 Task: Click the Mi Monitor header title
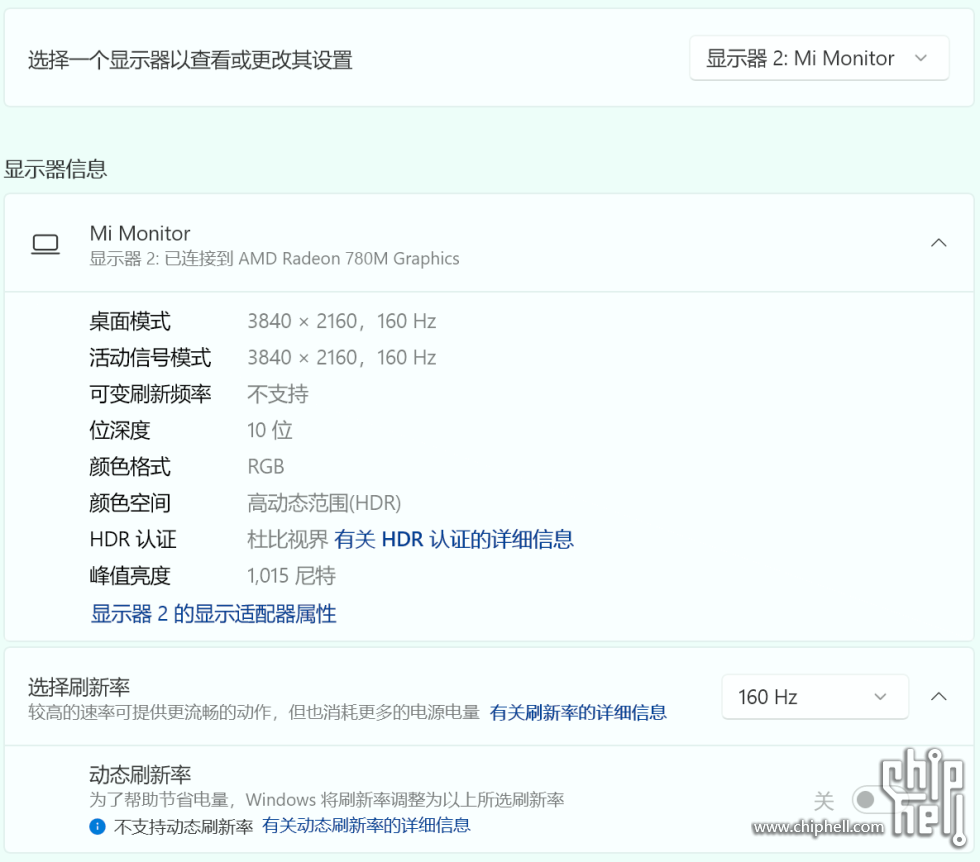tap(140, 233)
